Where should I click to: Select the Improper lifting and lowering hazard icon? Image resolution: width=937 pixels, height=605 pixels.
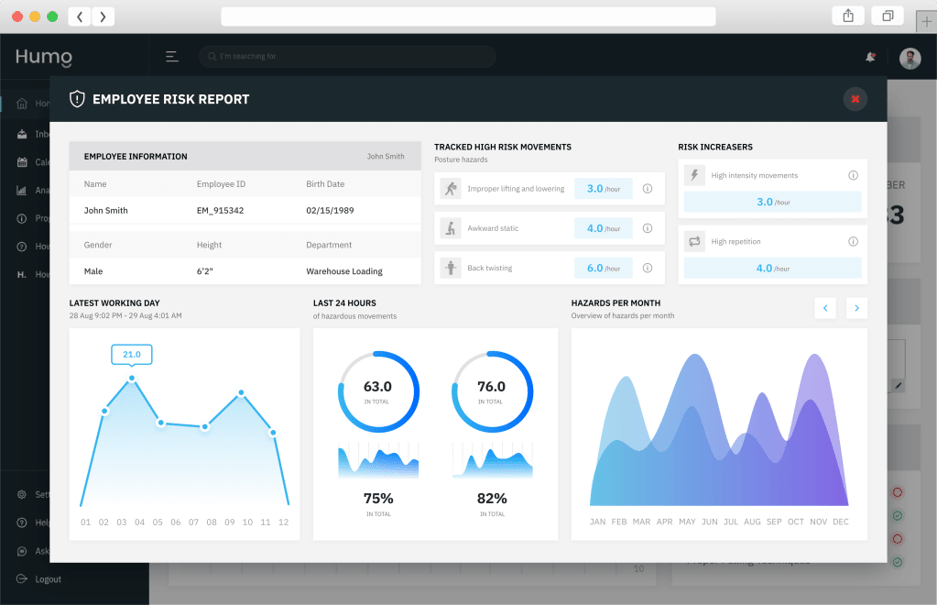point(452,186)
